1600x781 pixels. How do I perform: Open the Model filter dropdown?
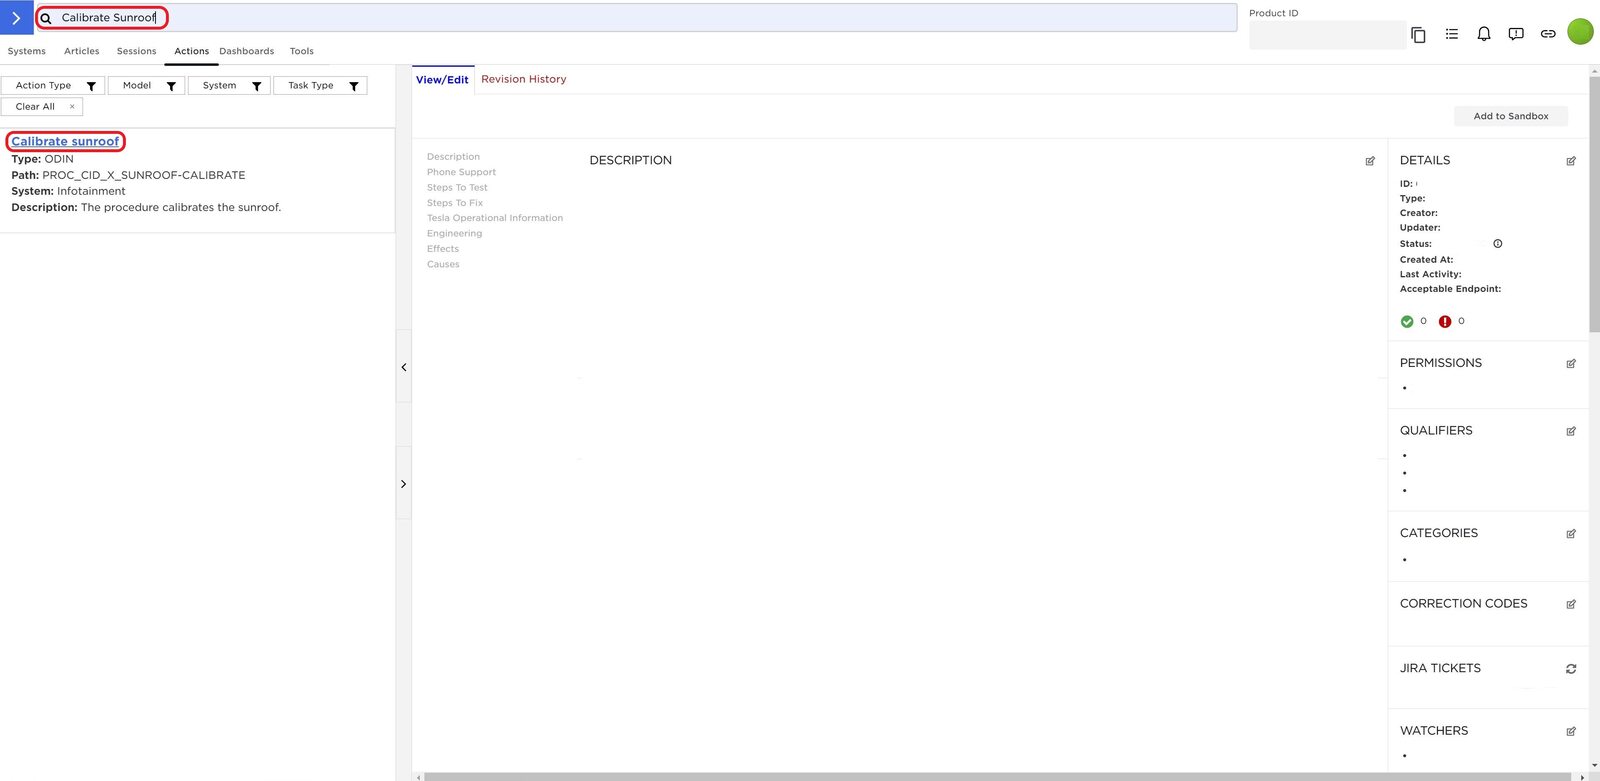tap(146, 86)
